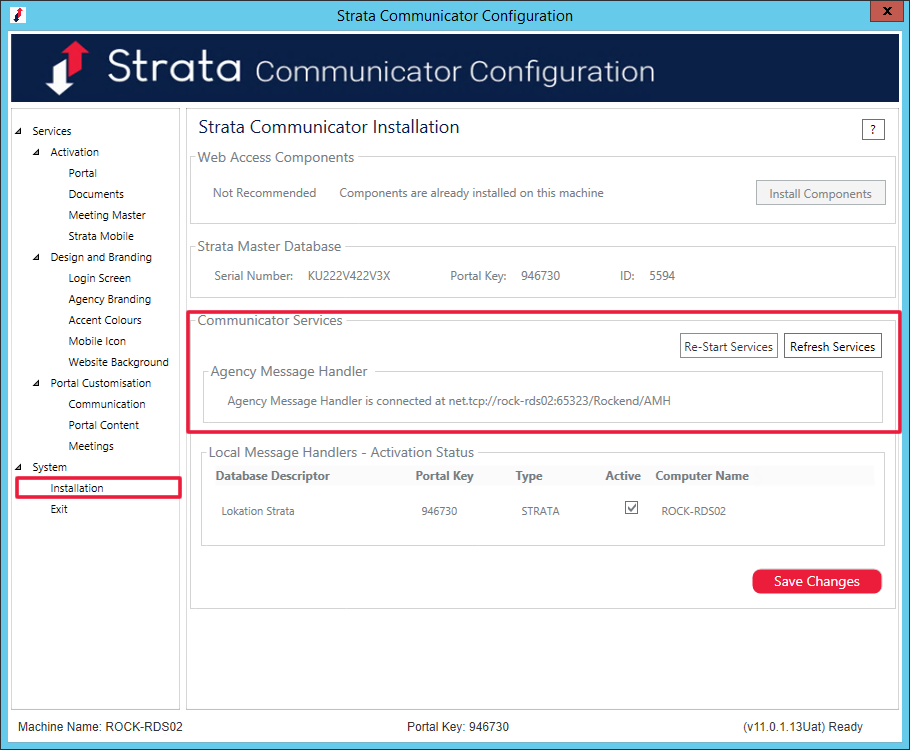Click the 946730 cell in handlers table
This screenshot has height=750, width=910.
tap(439, 511)
